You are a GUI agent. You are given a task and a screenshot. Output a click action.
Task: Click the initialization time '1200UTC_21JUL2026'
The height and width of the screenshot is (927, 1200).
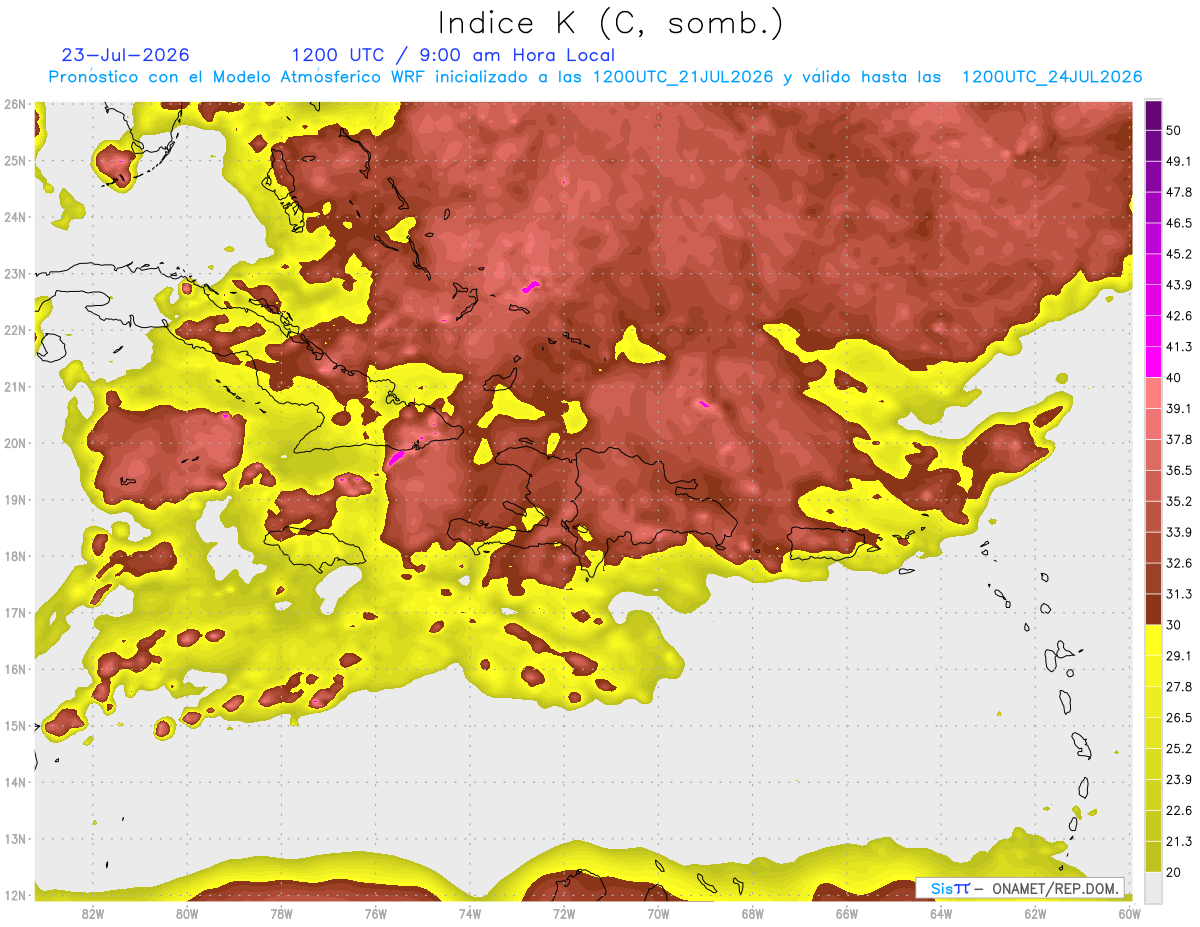(x=683, y=77)
